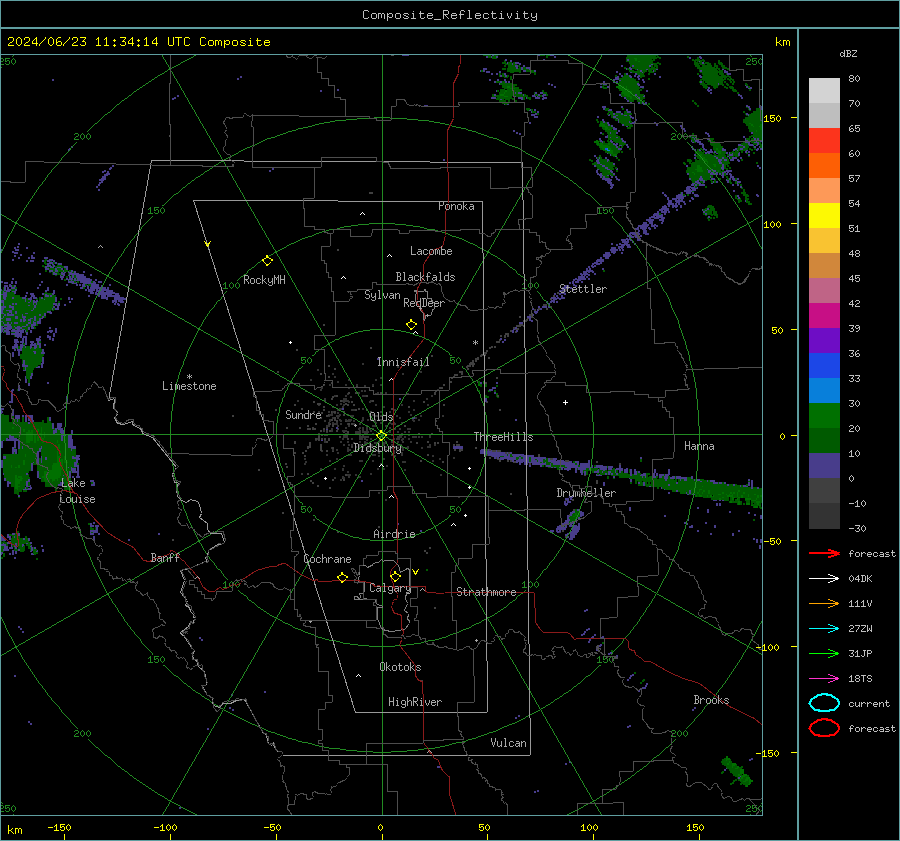Click the Okotoks city label
Image resolution: width=900 pixels, height=841 pixels.
pos(400,667)
